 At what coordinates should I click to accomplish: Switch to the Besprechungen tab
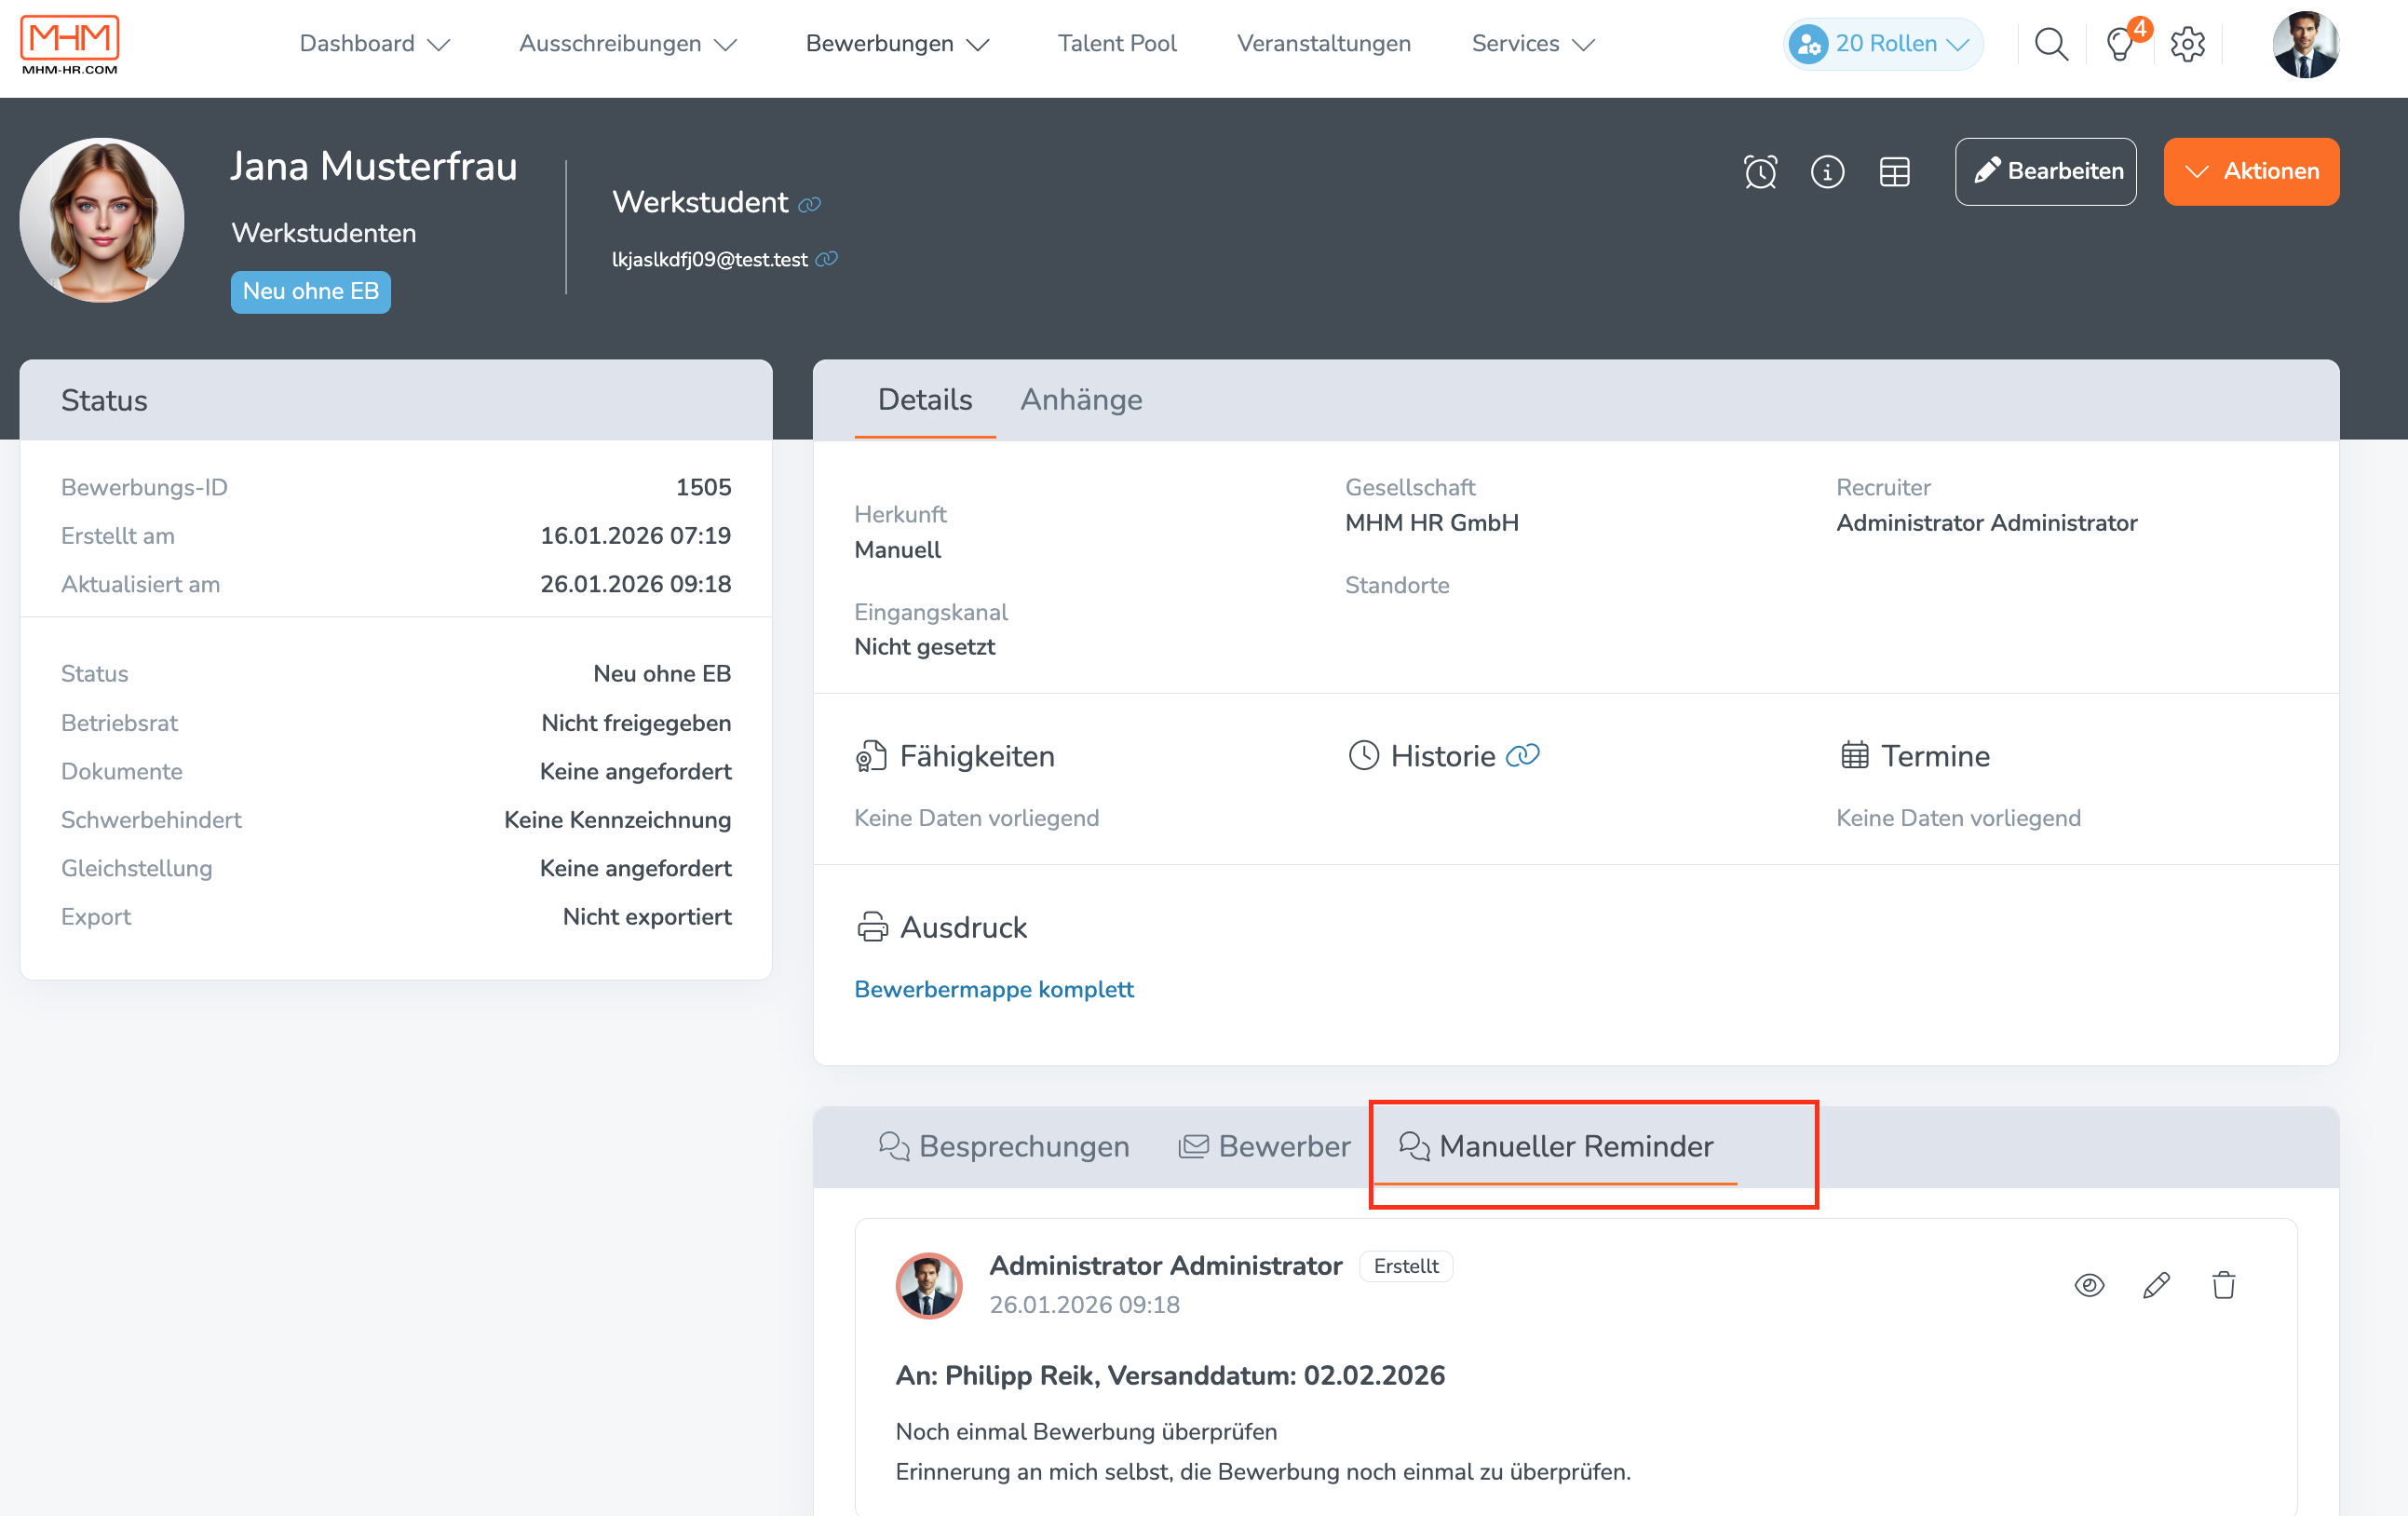coord(1004,1146)
